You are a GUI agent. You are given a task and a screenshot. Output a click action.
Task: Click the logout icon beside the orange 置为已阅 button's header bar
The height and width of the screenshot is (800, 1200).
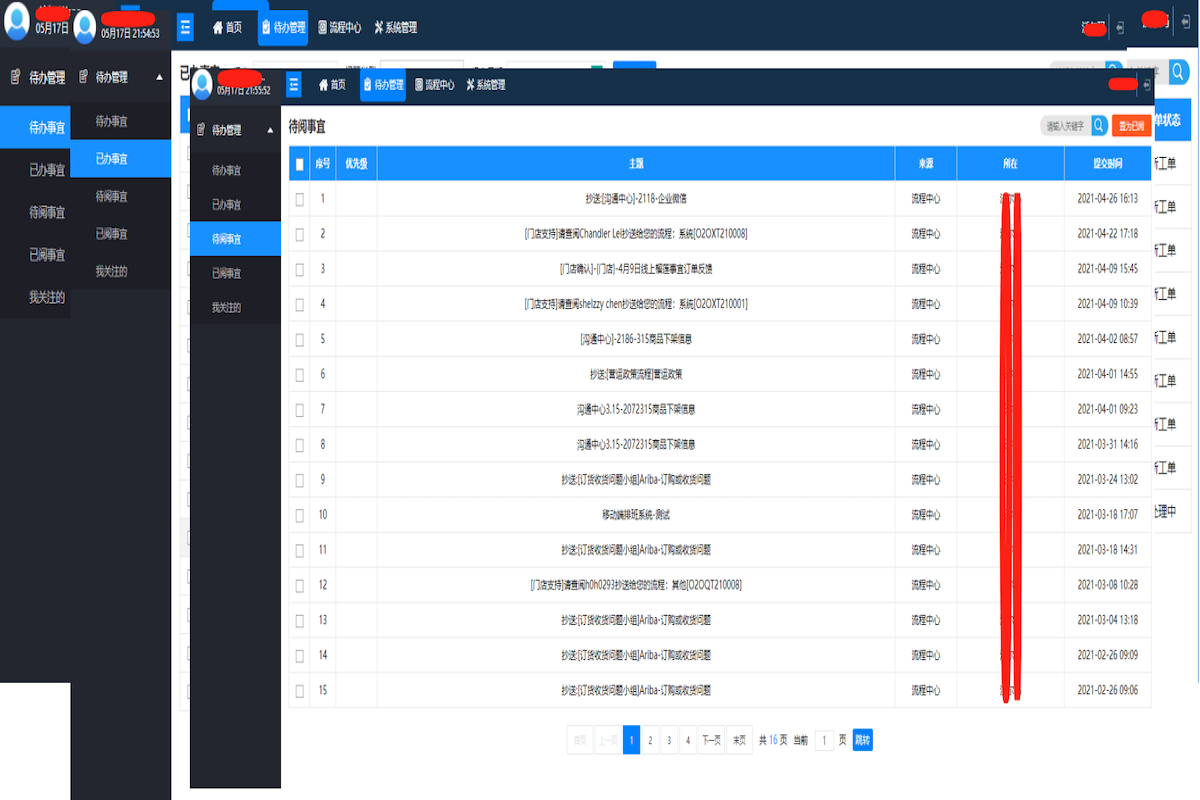pyautogui.click(x=1146, y=85)
